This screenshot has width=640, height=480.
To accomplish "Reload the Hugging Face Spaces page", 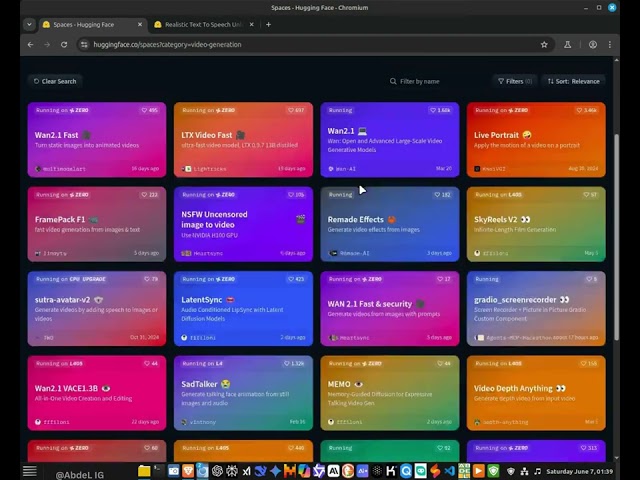I will pos(64,44).
